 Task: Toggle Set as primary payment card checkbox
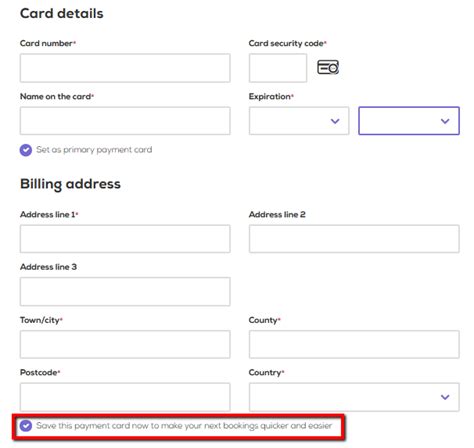click(26, 150)
